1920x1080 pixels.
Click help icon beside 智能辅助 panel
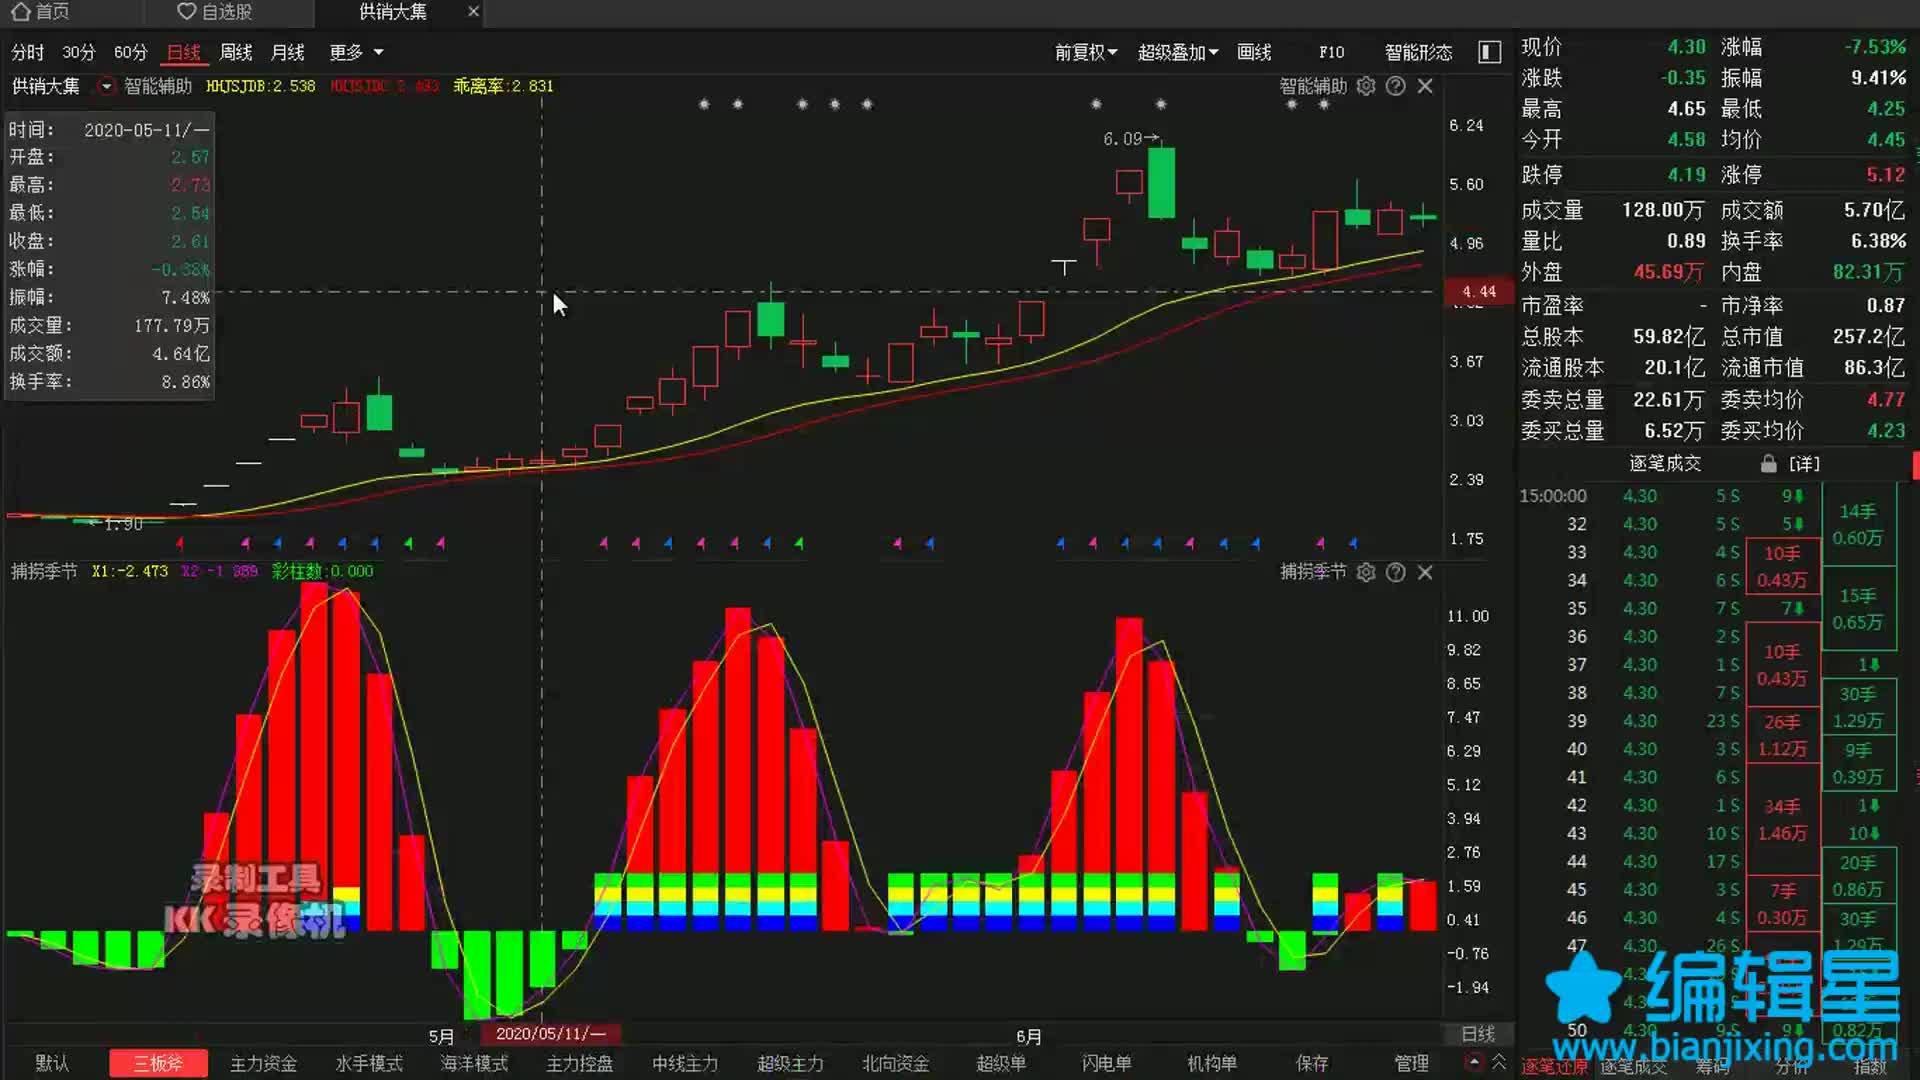(x=1396, y=86)
